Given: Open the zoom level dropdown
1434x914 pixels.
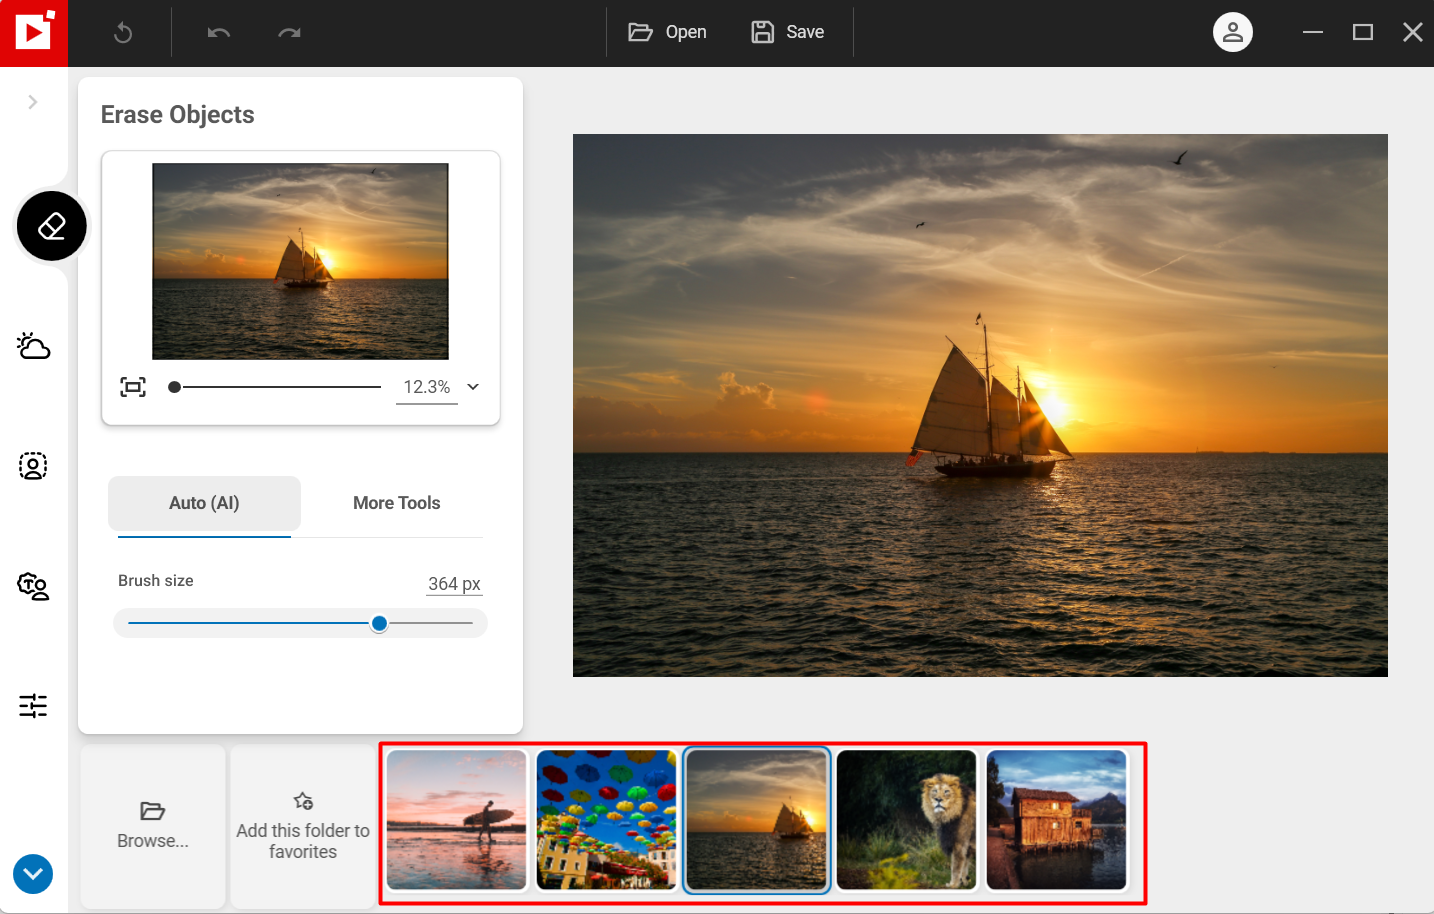Looking at the screenshot, I should [472, 386].
